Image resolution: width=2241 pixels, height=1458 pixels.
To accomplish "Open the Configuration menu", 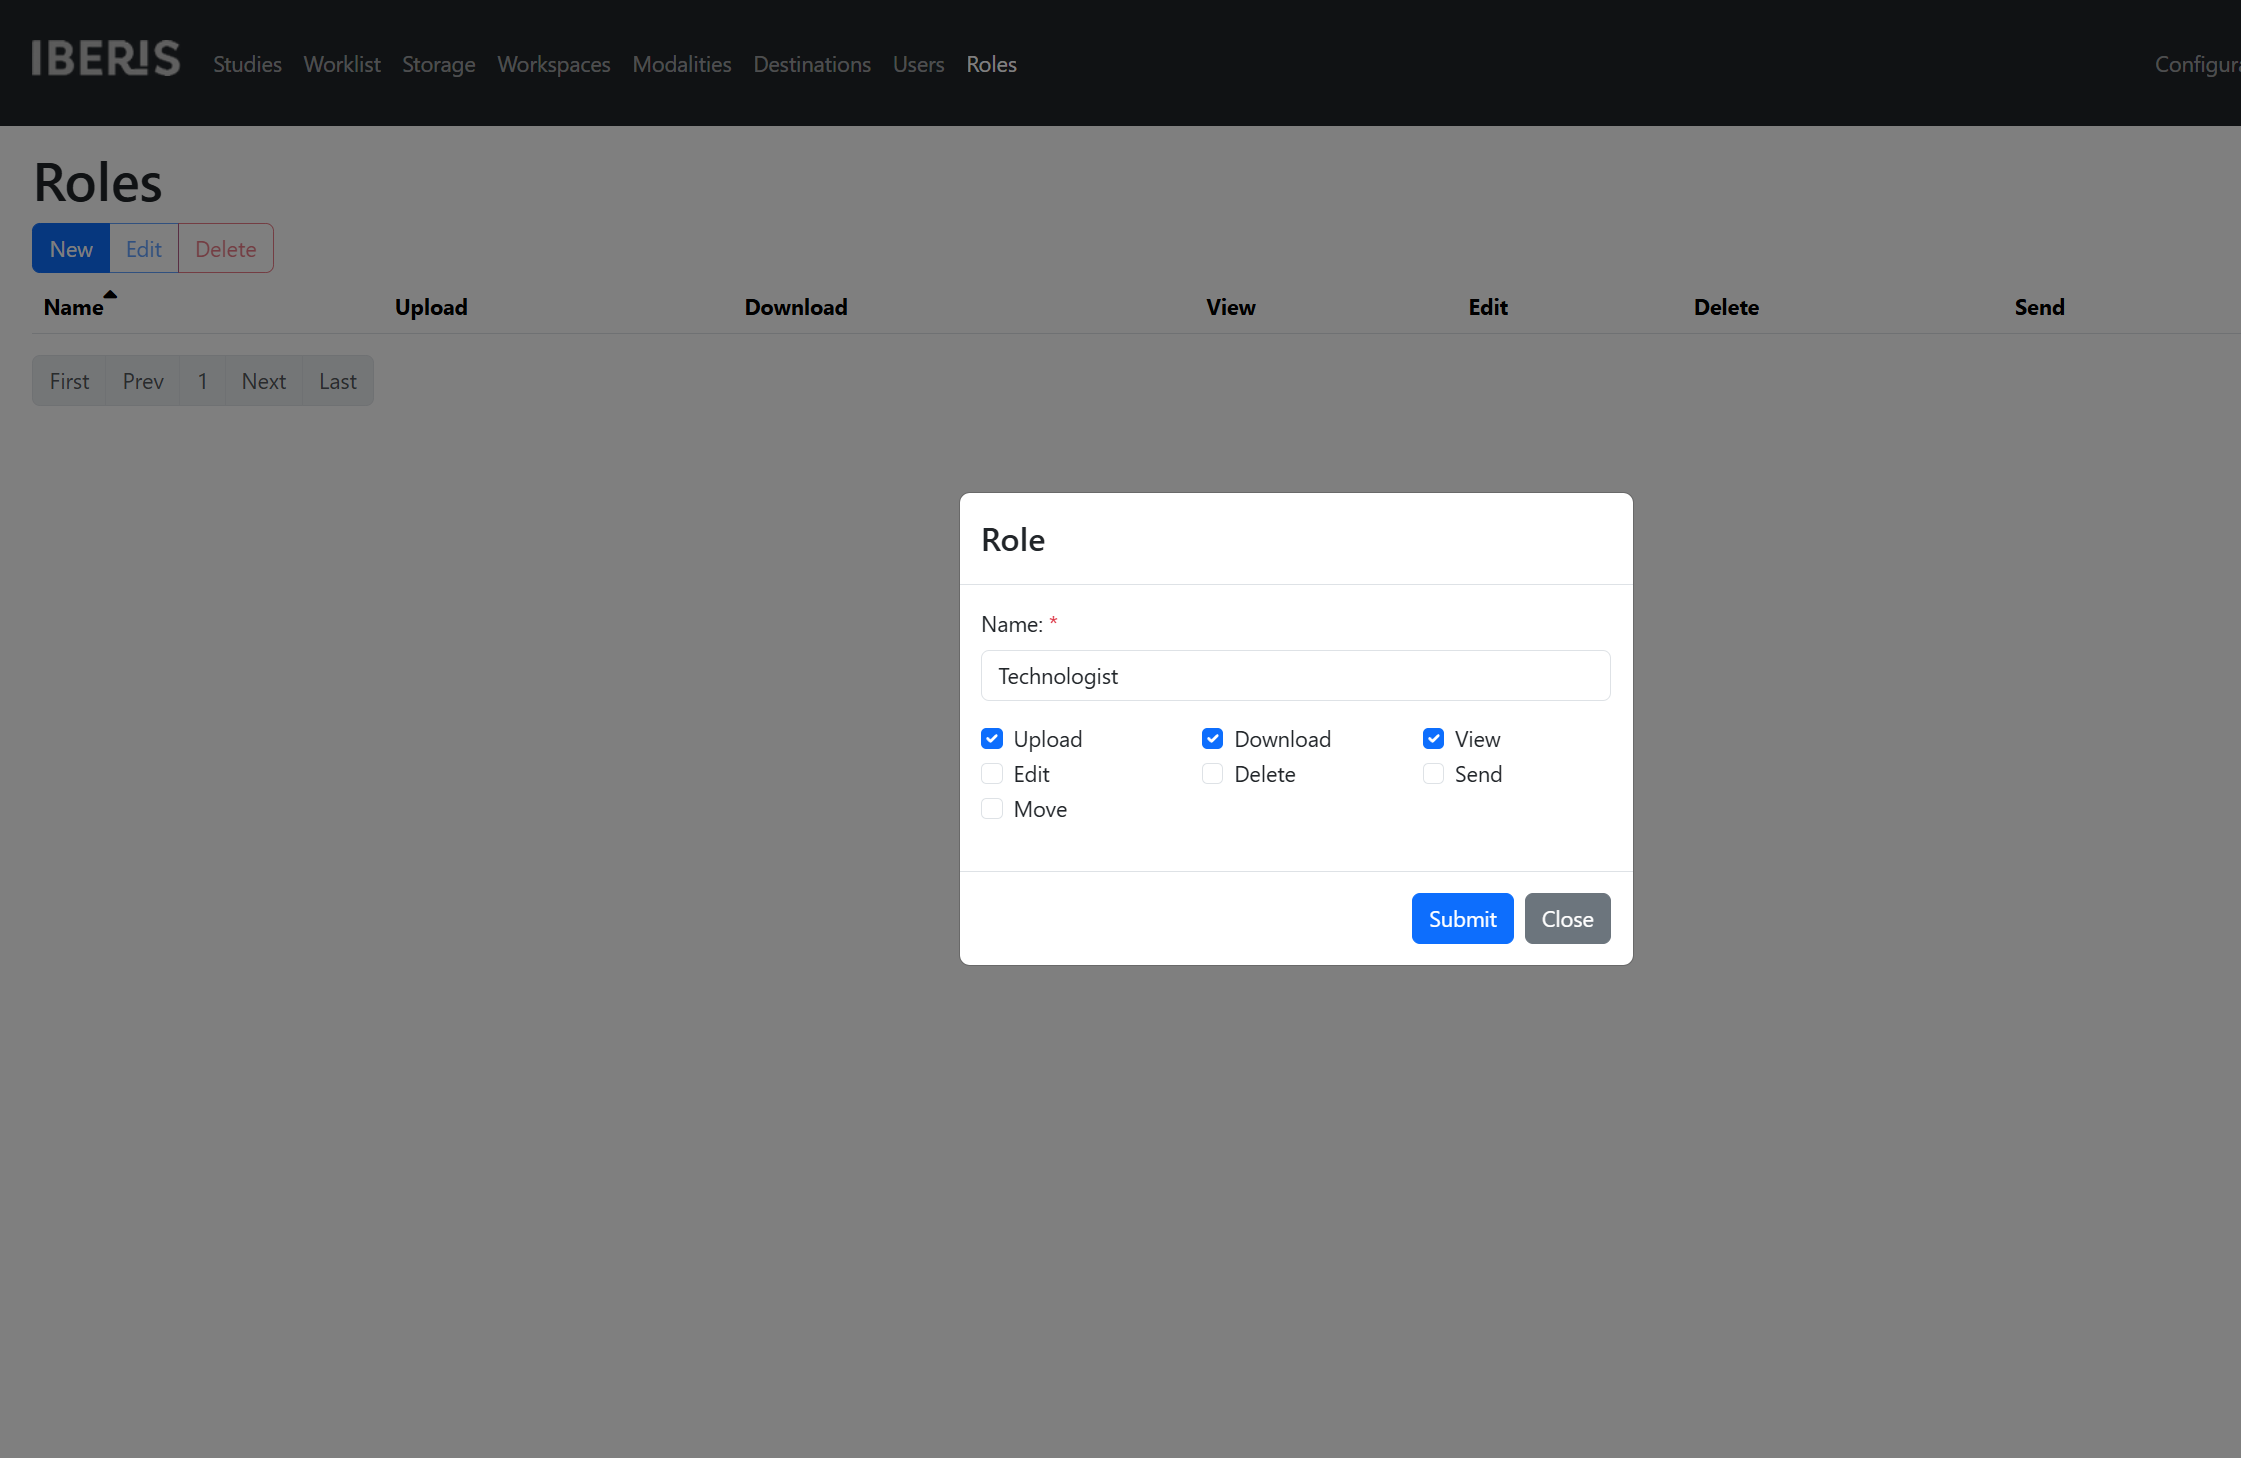I will [x=2197, y=64].
